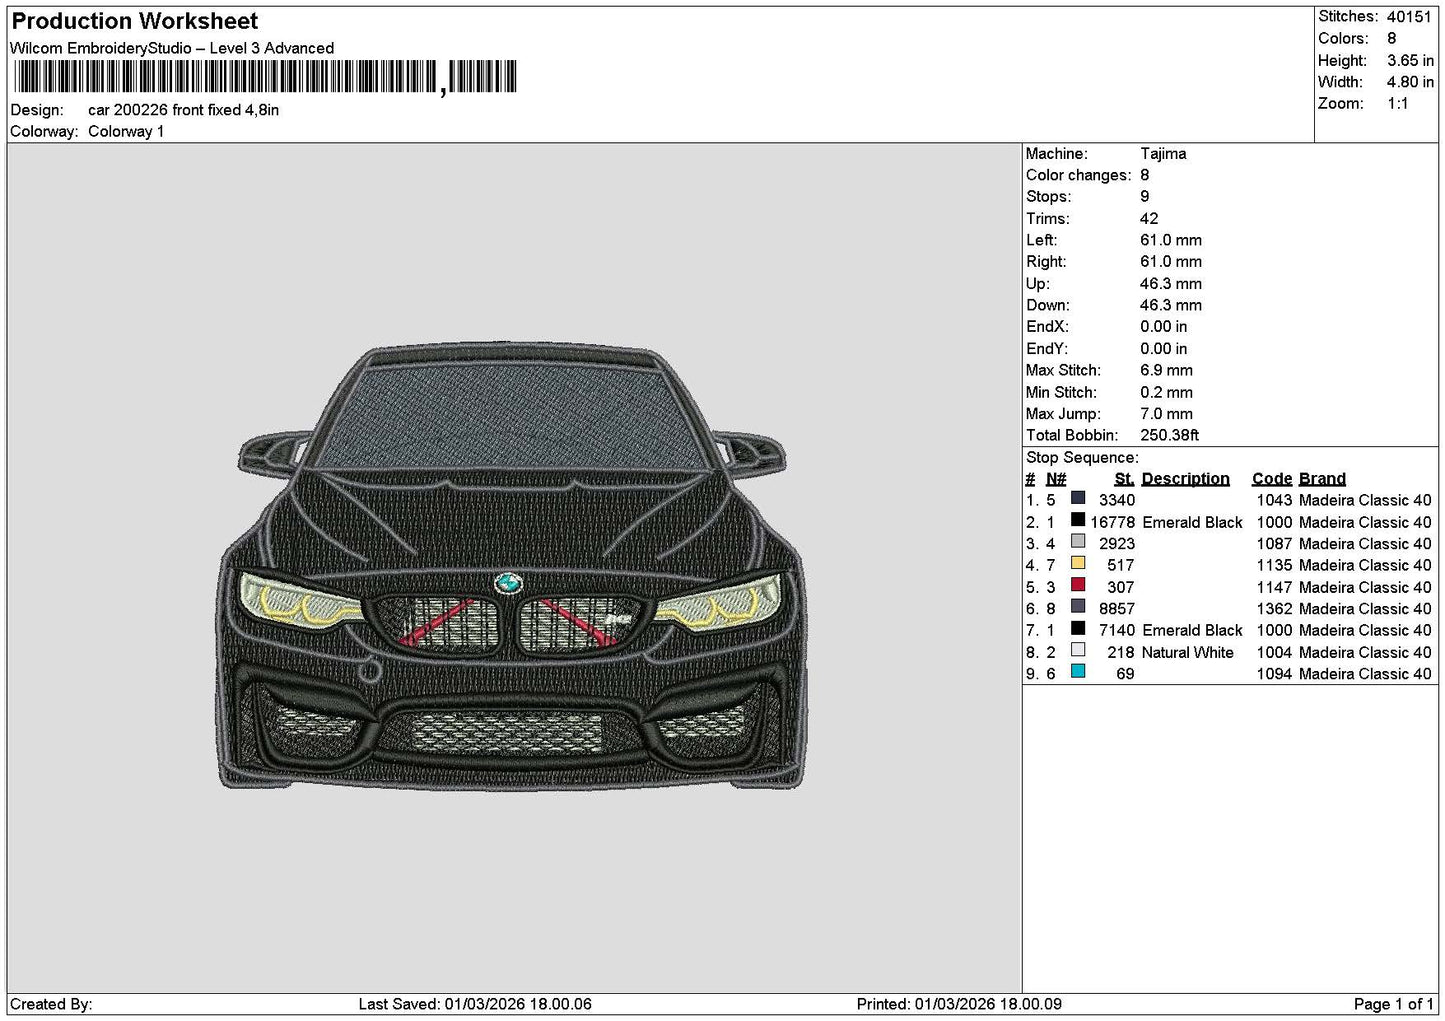Click the 'Stop Sequence:' heading
Screen dimensions: 1445x1021
pyautogui.click(x=1082, y=458)
